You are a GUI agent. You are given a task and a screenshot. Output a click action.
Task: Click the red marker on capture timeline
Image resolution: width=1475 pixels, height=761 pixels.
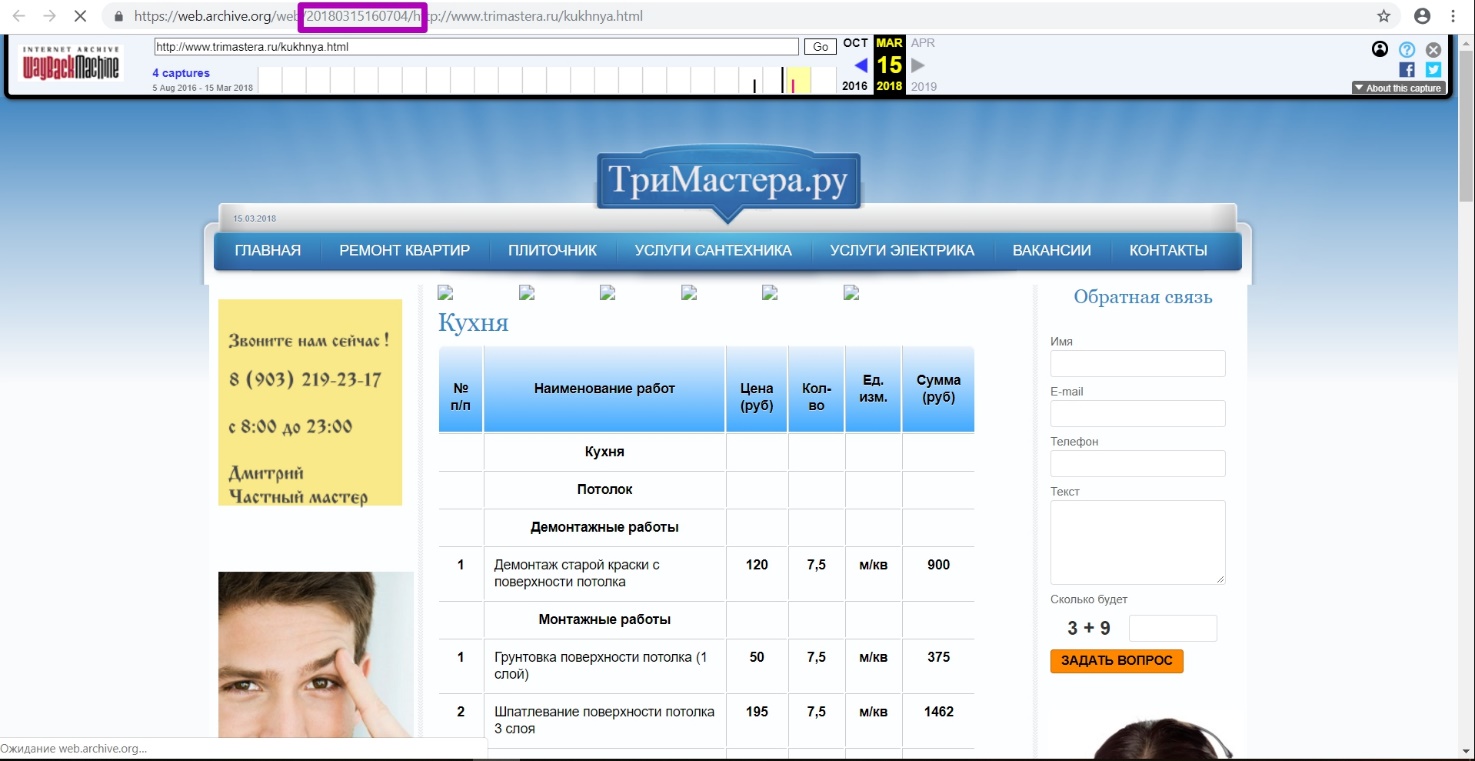click(793, 85)
